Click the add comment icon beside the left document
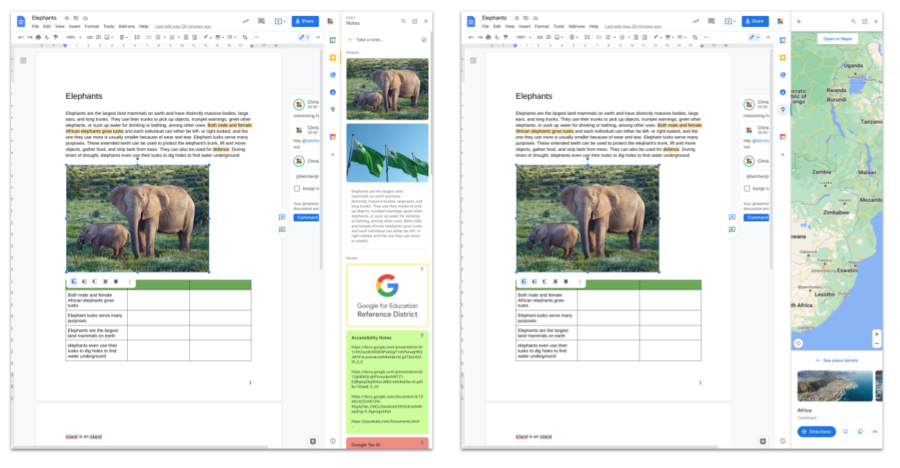This screenshot has width=900, height=468. (x=282, y=217)
